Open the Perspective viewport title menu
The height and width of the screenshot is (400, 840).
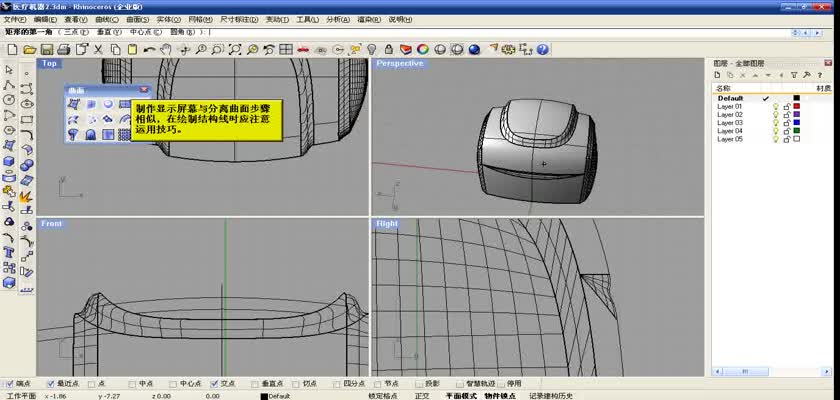[x=400, y=64]
